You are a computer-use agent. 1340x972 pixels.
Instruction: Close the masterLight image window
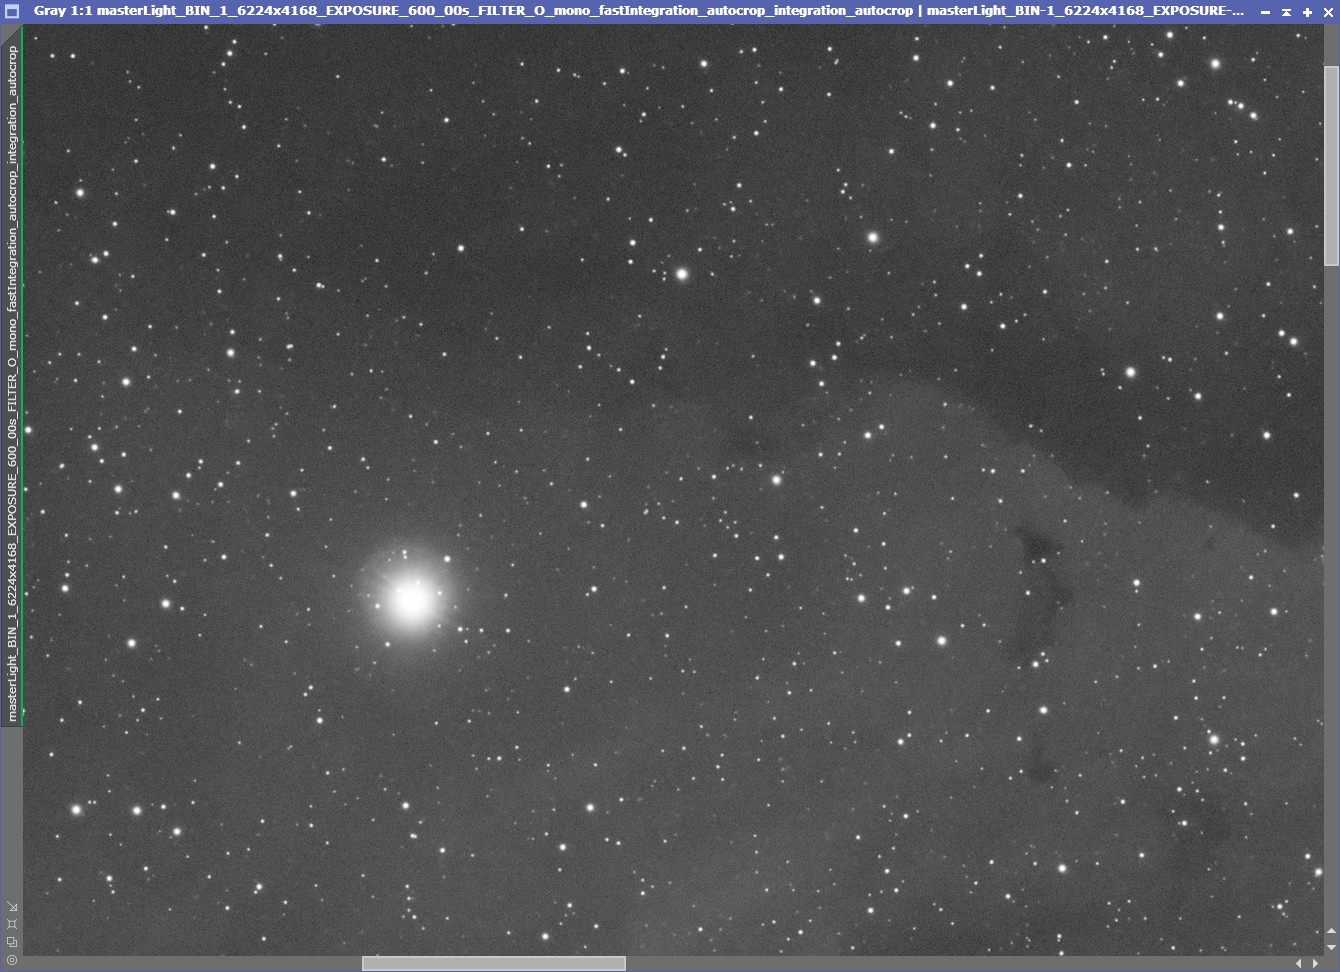point(1328,12)
